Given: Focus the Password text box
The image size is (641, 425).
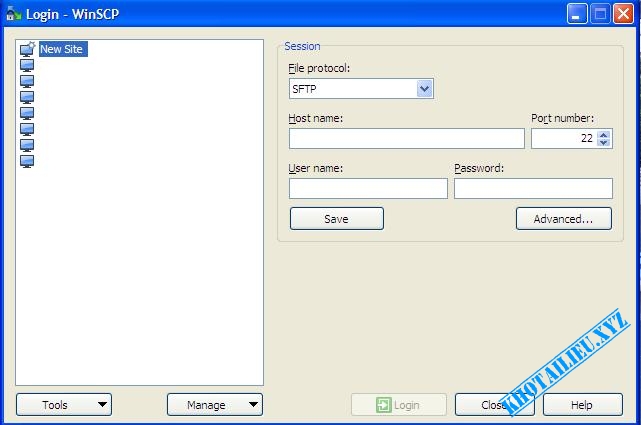Looking at the screenshot, I should tap(533, 189).
